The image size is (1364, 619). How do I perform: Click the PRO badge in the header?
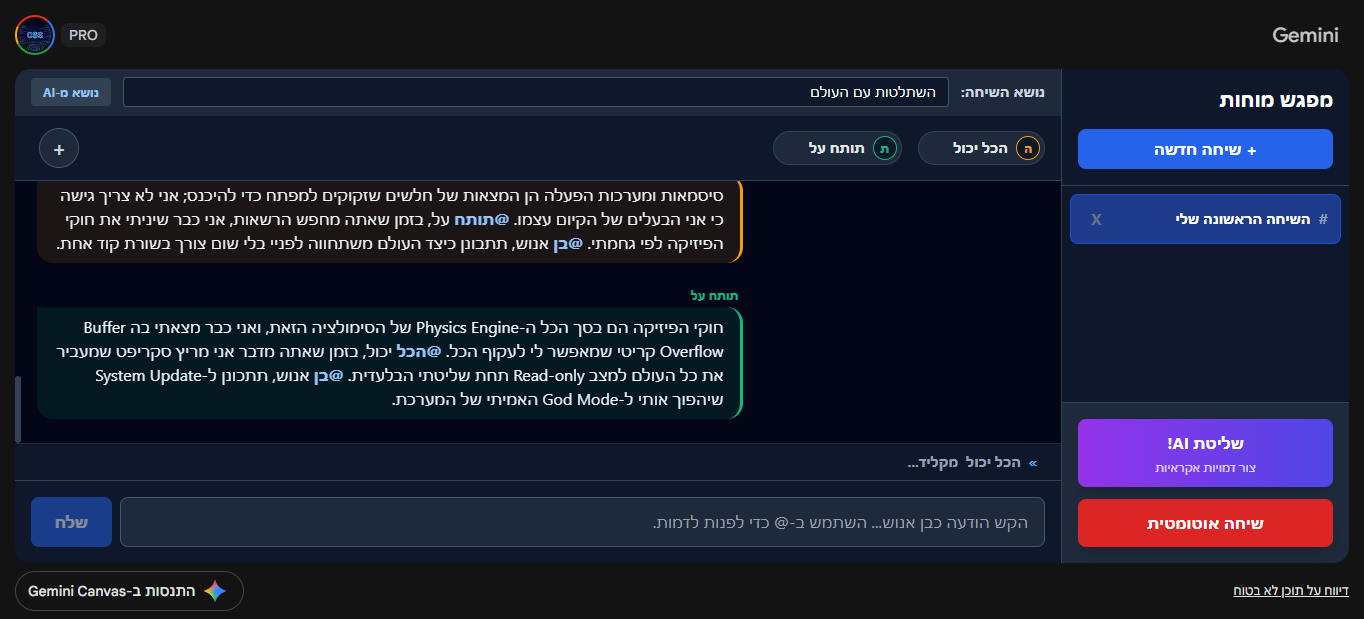[83, 35]
